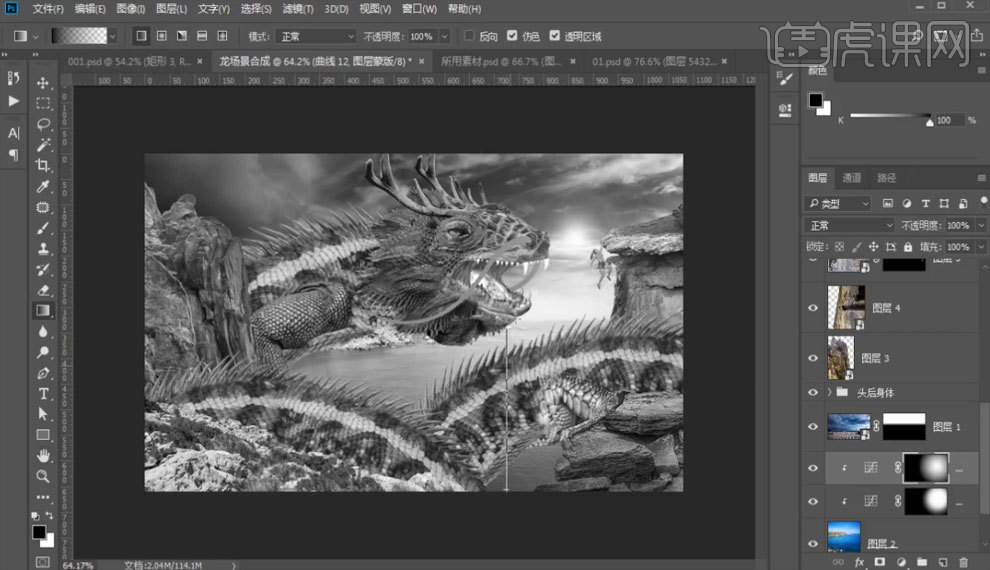Screen dimensions: 990x570
Task: Select the Horizontal Type tool
Action: [x=43, y=394]
